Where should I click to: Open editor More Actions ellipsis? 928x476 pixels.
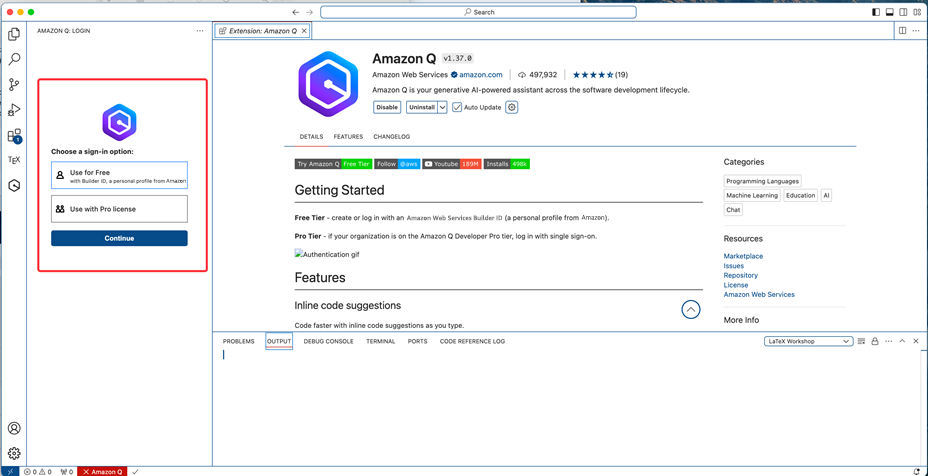tap(916, 31)
